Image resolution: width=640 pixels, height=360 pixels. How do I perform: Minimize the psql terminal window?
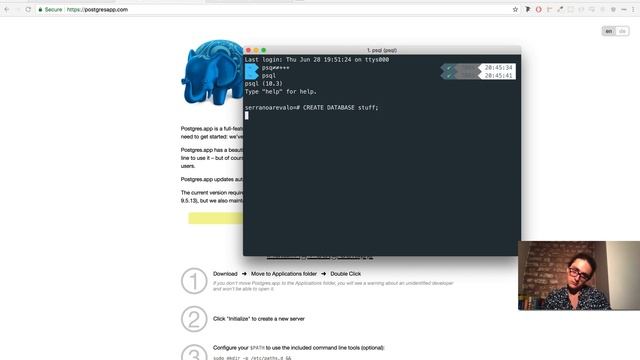[256, 50]
